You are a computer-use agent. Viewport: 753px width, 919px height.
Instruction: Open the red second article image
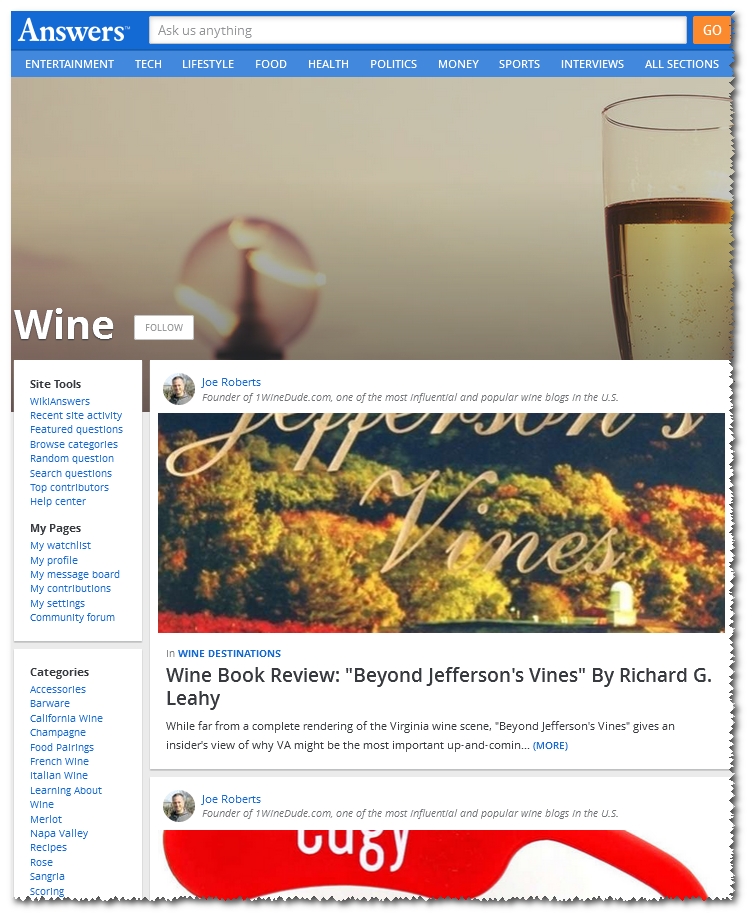[x=441, y=864]
